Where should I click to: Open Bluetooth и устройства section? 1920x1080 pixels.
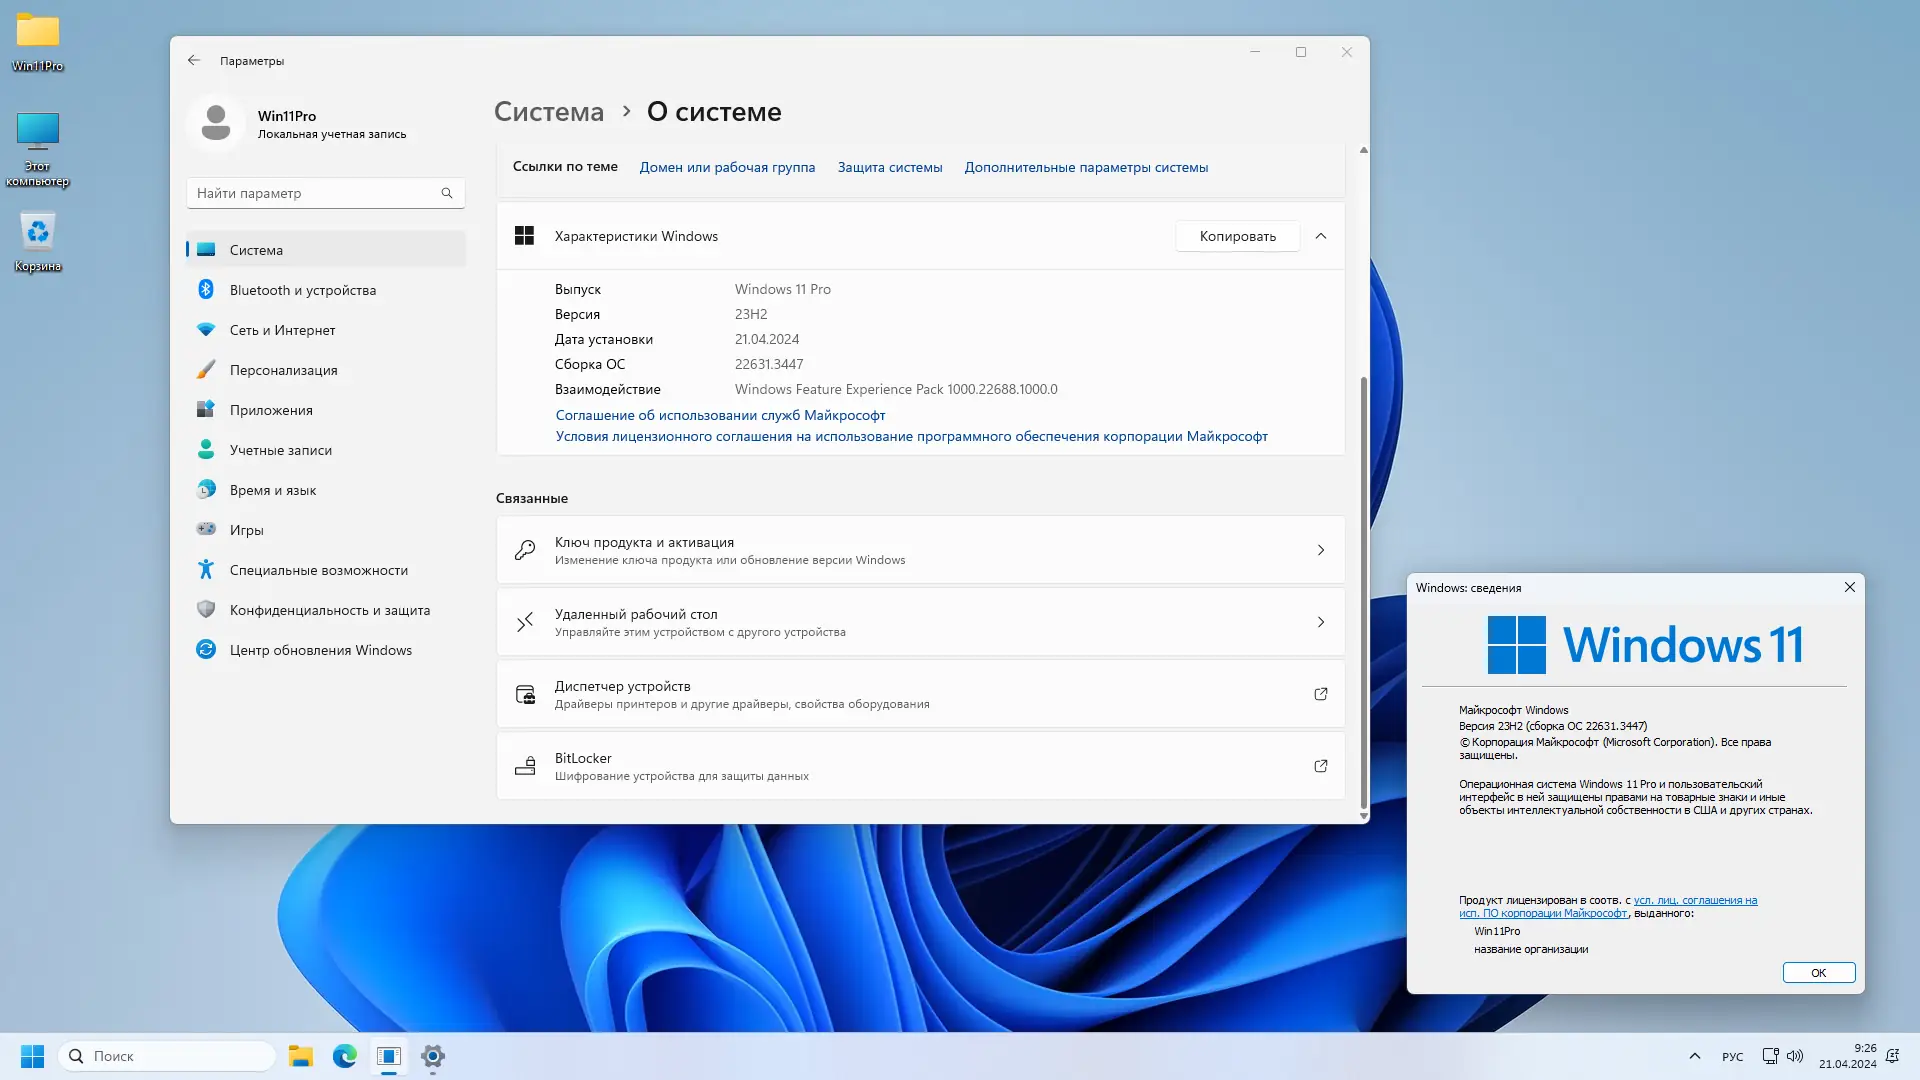[x=302, y=290]
